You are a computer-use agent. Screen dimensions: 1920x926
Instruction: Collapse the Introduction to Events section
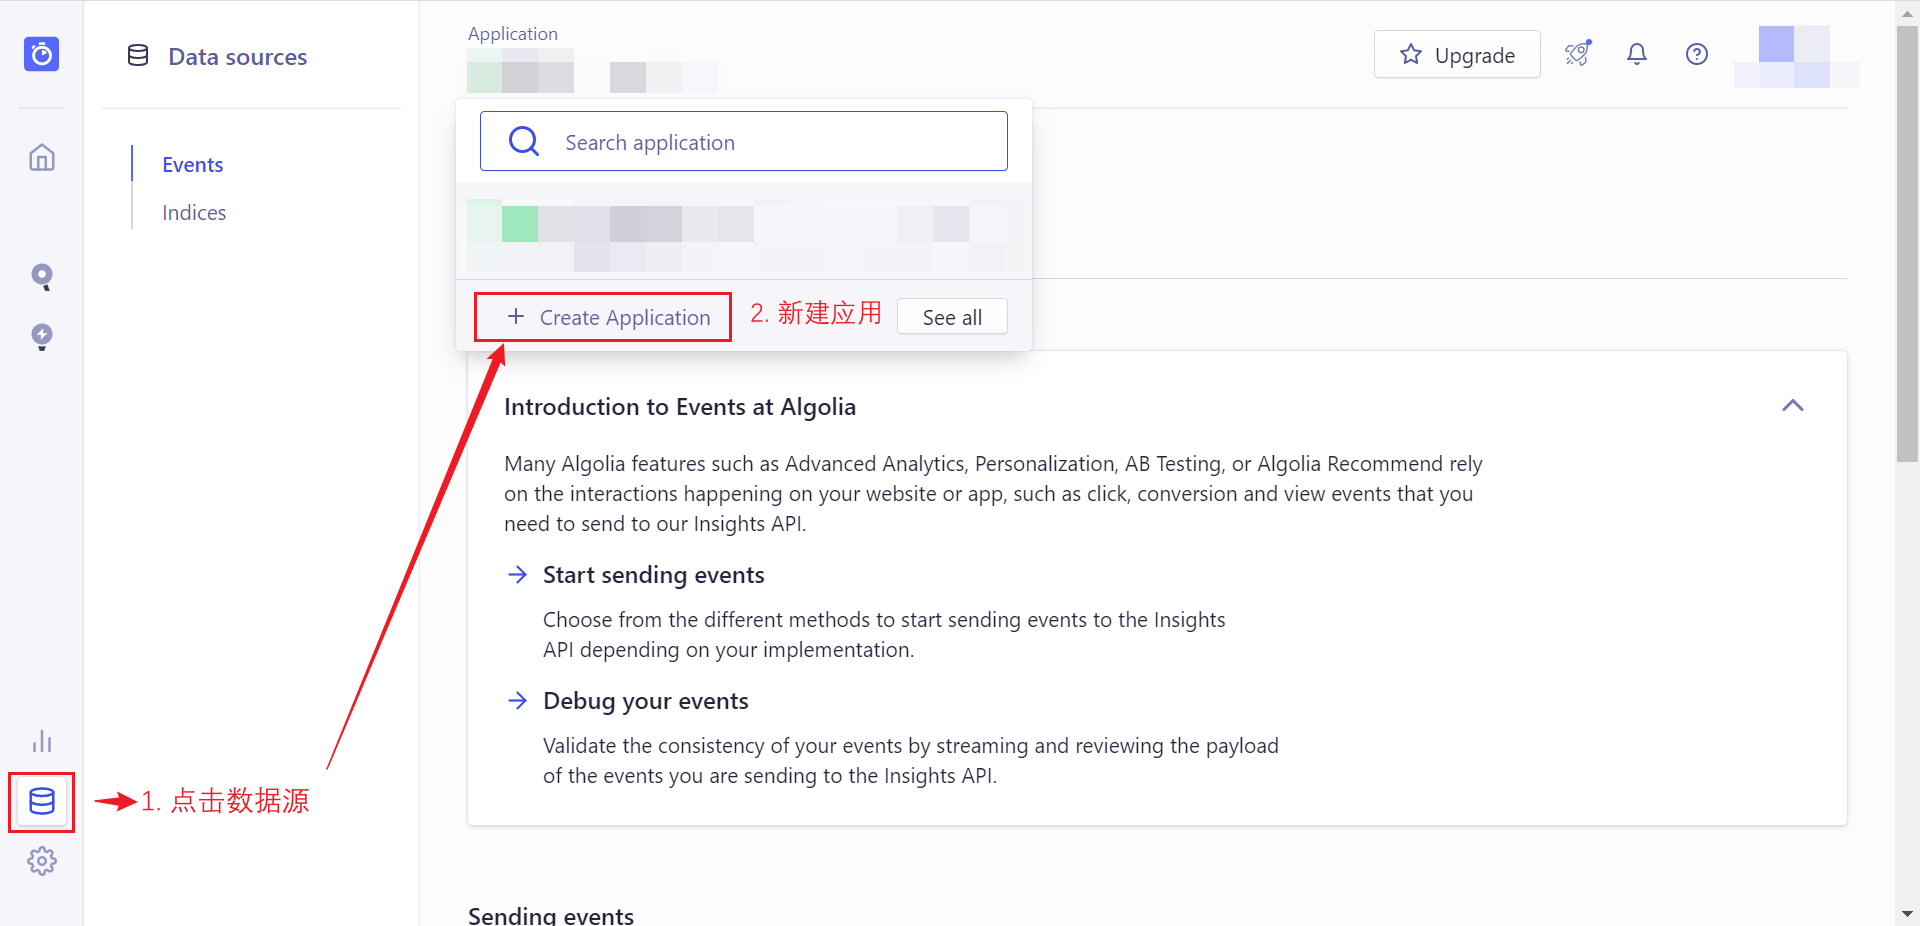[x=1792, y=406]
